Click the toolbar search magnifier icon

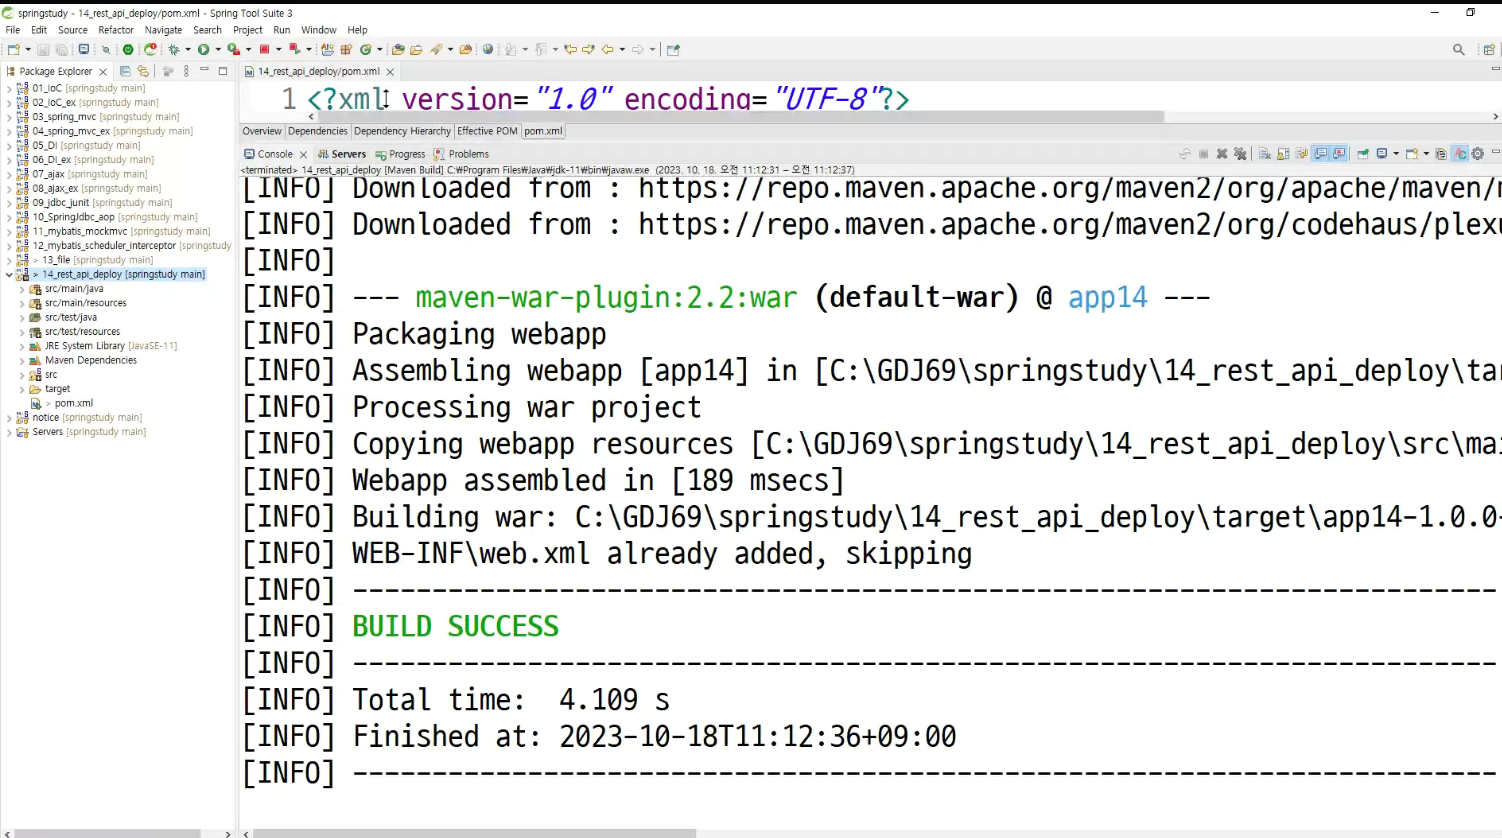coord(1459,49)
